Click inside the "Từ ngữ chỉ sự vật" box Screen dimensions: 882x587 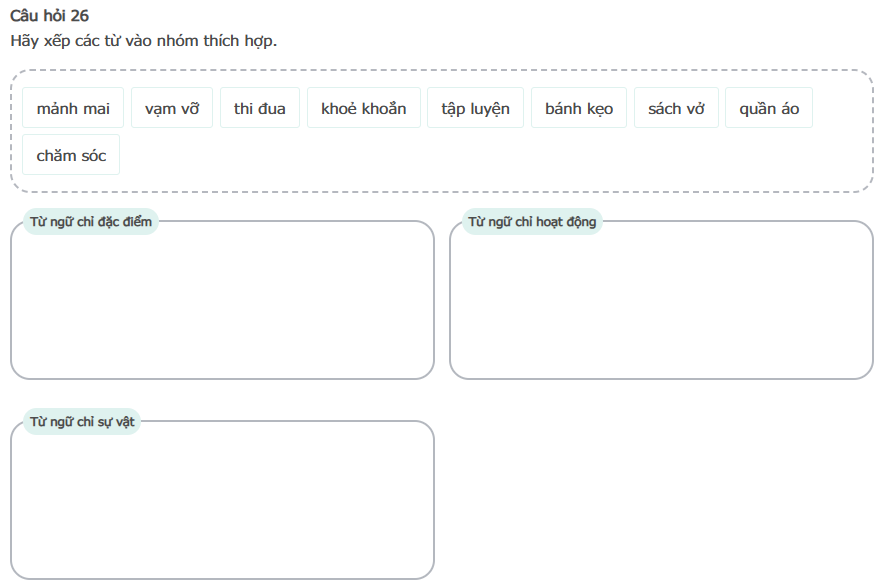coord(222,505)
